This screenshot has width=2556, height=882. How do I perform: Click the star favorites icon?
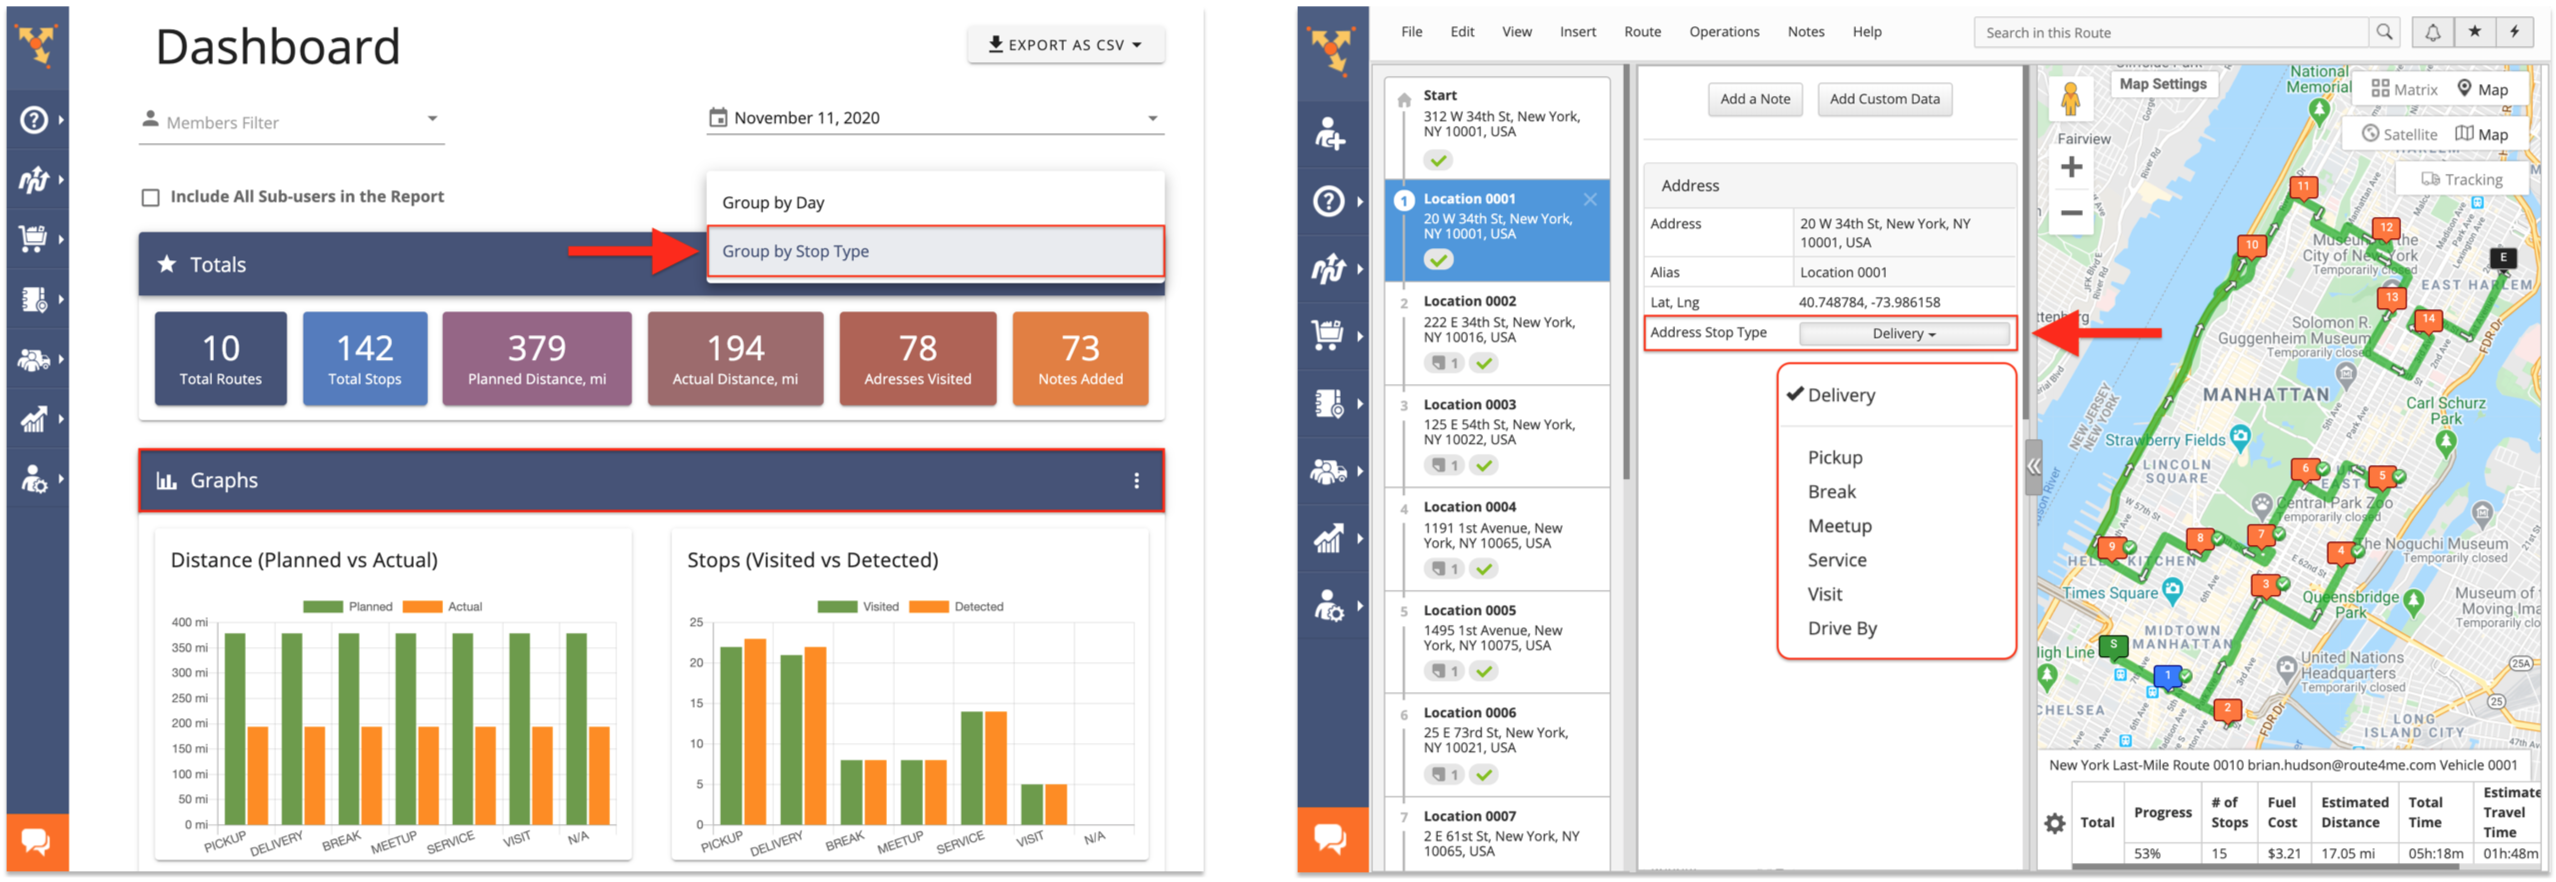pyautogui.click(x=2475, y=32)
